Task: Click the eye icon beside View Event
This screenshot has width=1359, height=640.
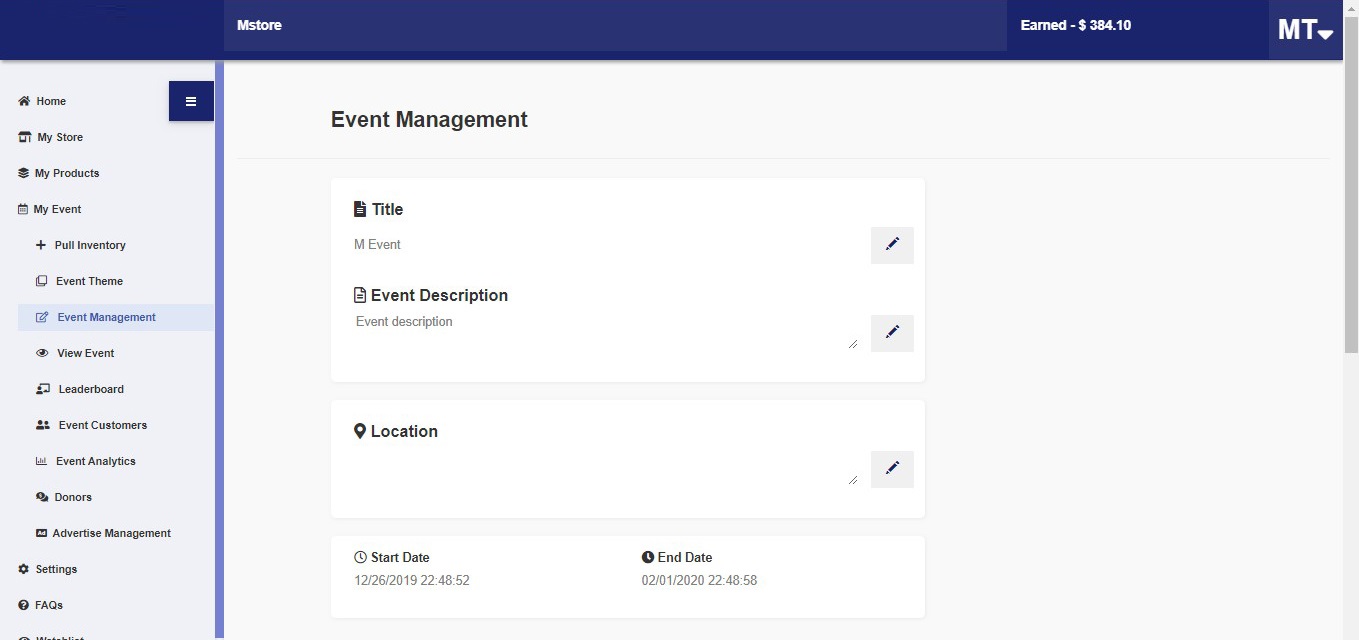Action: tap(42, 353)
